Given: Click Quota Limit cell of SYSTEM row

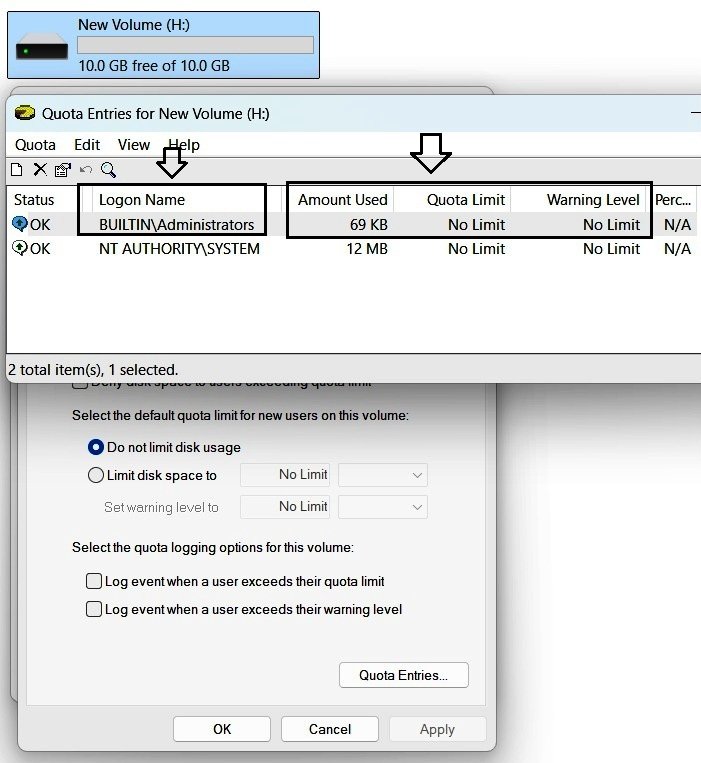Looking at the screenshot, I should pyautogui.click(x=476, y=249).
